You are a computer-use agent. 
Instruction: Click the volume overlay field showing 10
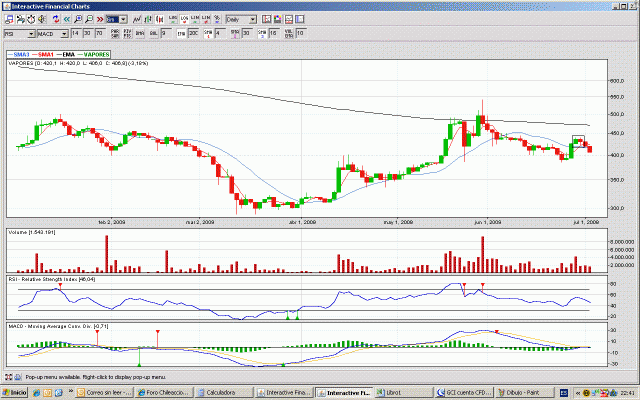[x=301, y=33]
